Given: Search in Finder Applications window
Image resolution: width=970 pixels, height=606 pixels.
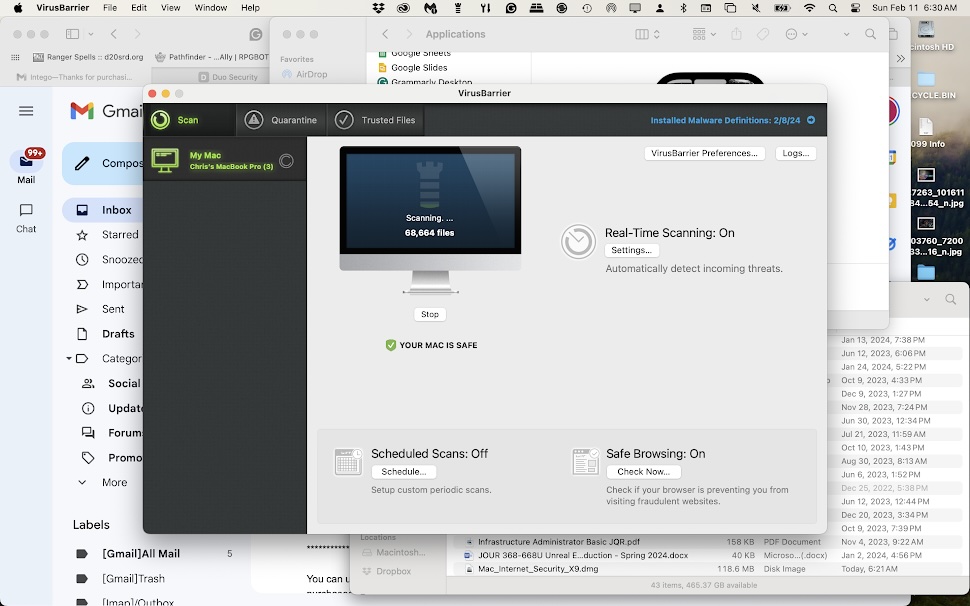Looking at the screenshot, I should [870, 34].
